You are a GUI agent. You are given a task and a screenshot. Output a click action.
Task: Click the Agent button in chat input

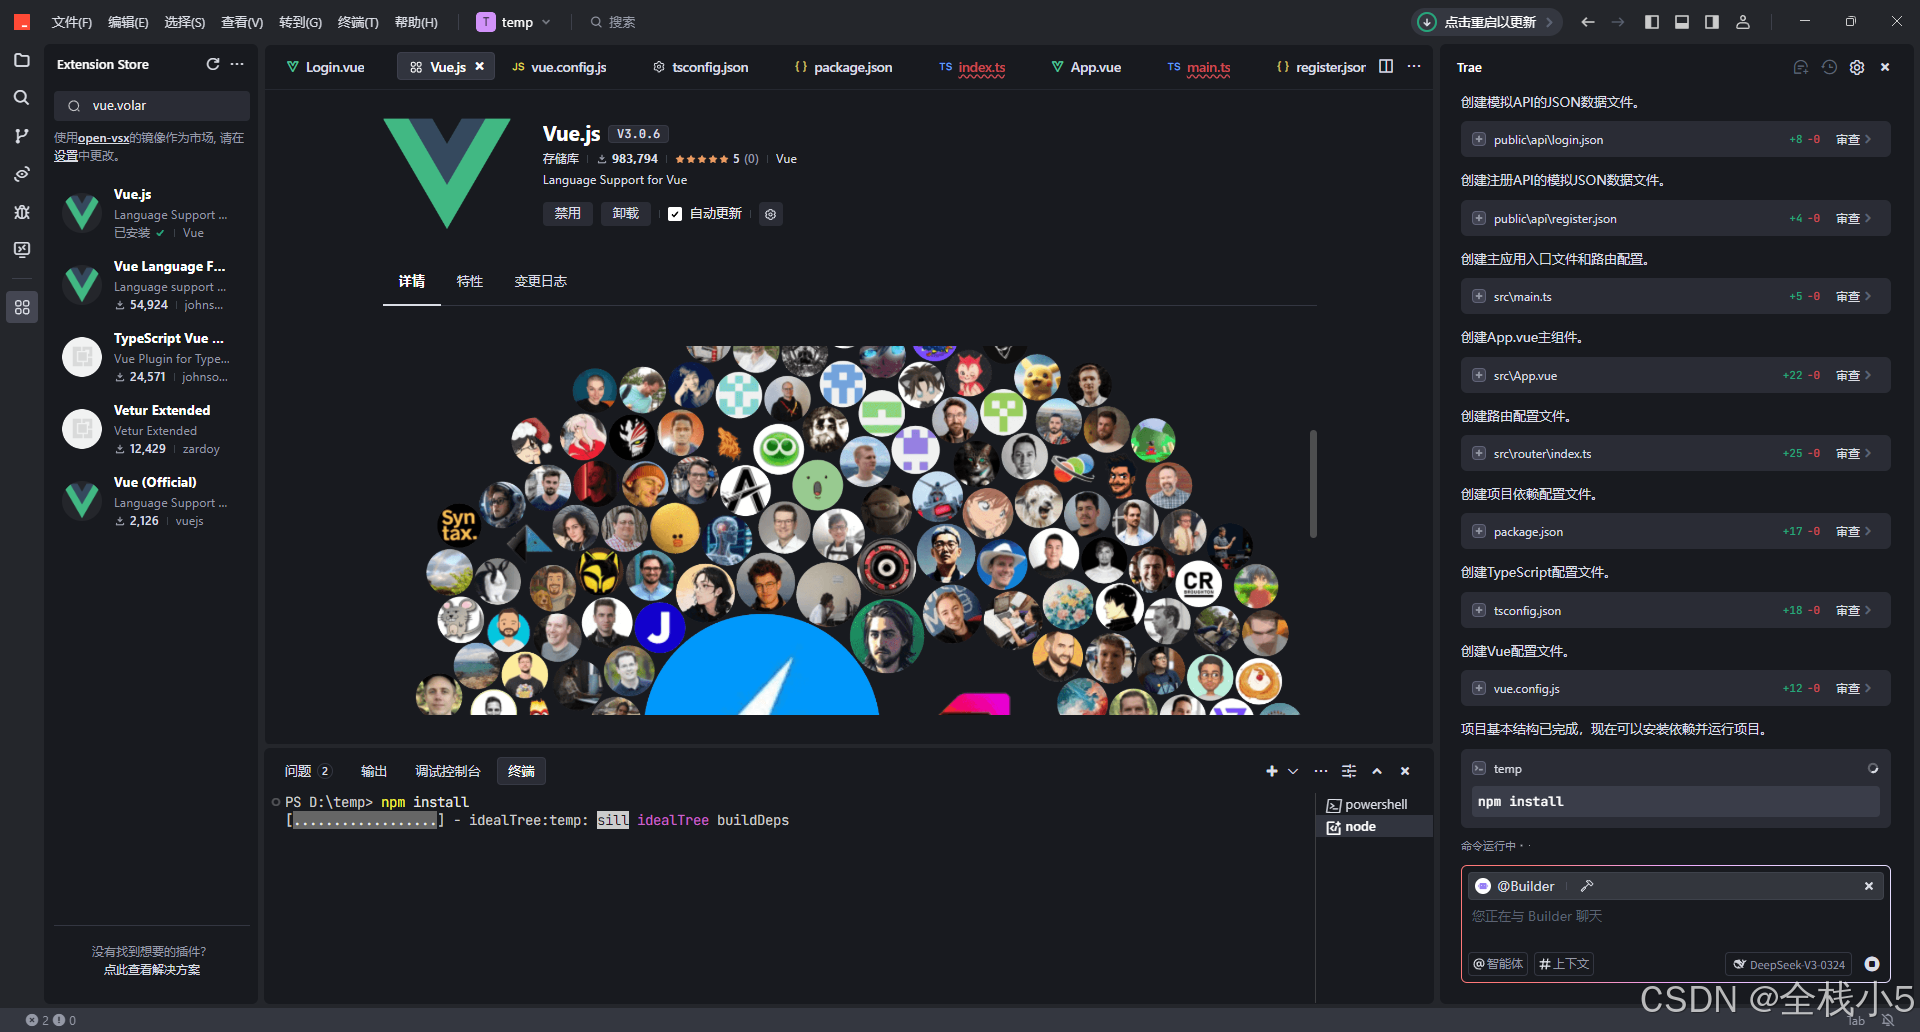point(1498,964)
